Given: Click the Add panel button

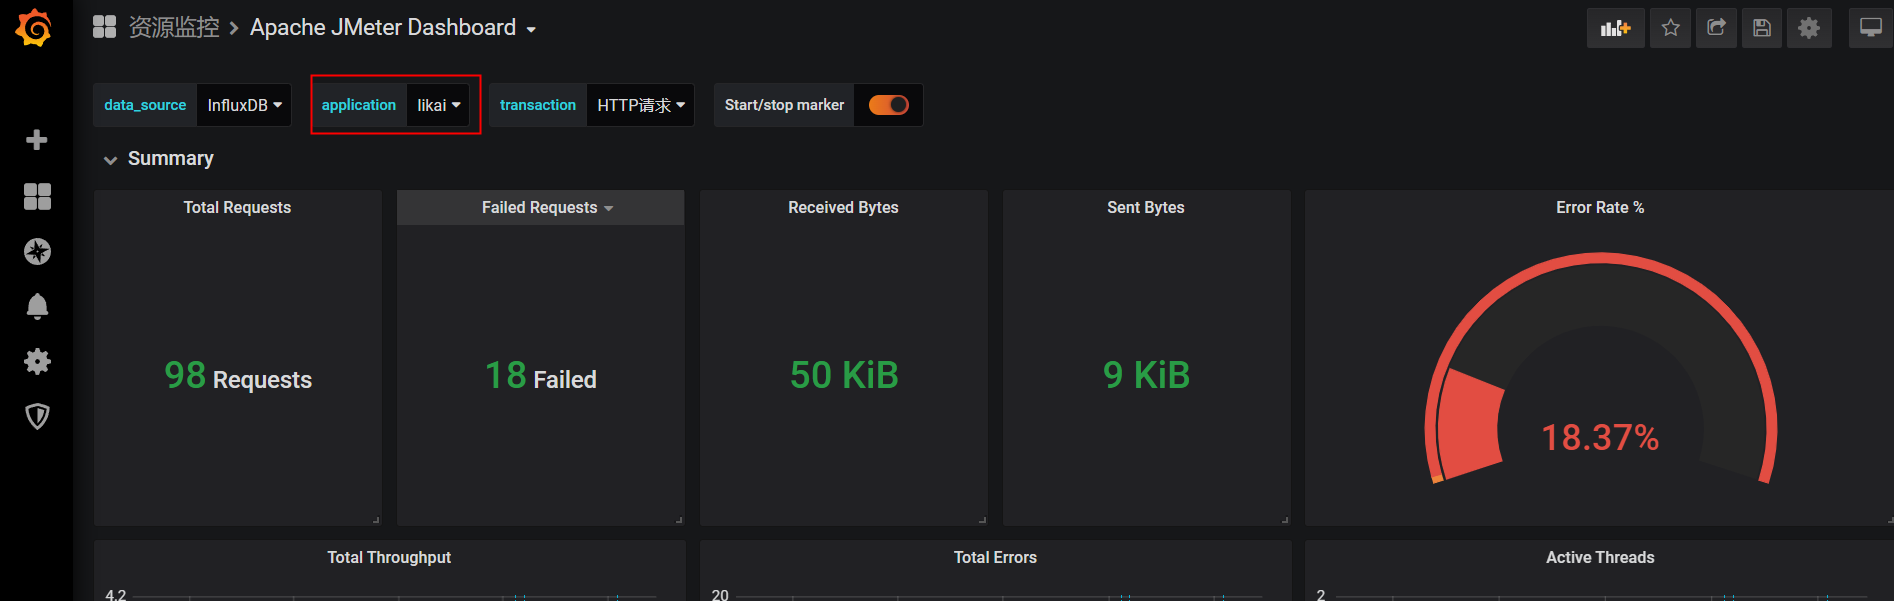Looking at the screenshot, I should tap(1615, 28).
